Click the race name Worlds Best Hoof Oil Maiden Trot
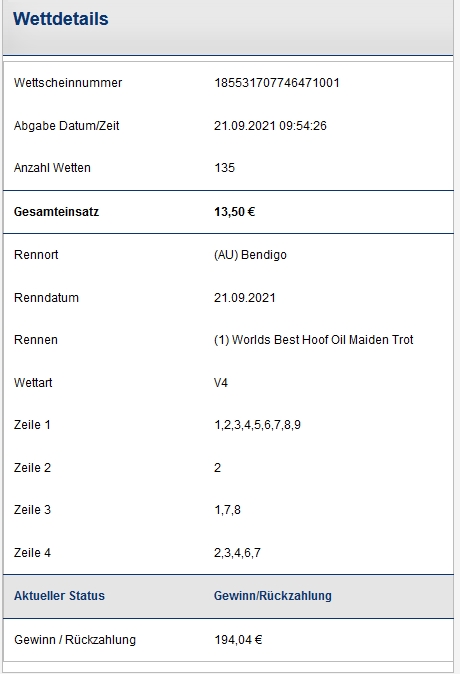460x674 pixels. click(x=322, y=340)
